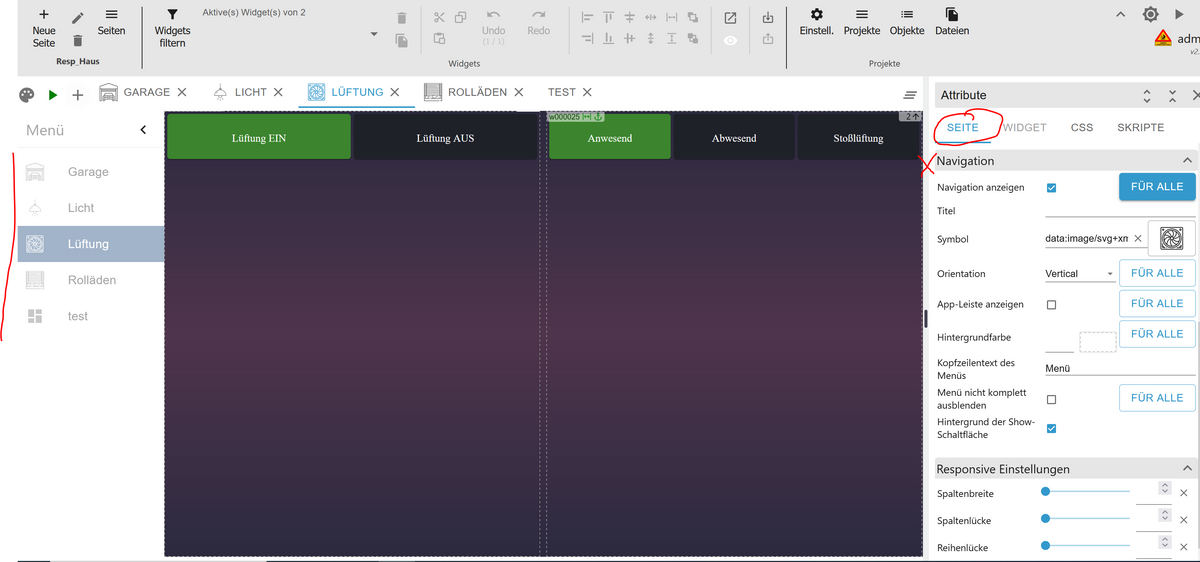Screen dimensions: 1200x562
Task: Click the Undo arrow
Action: 493,16
